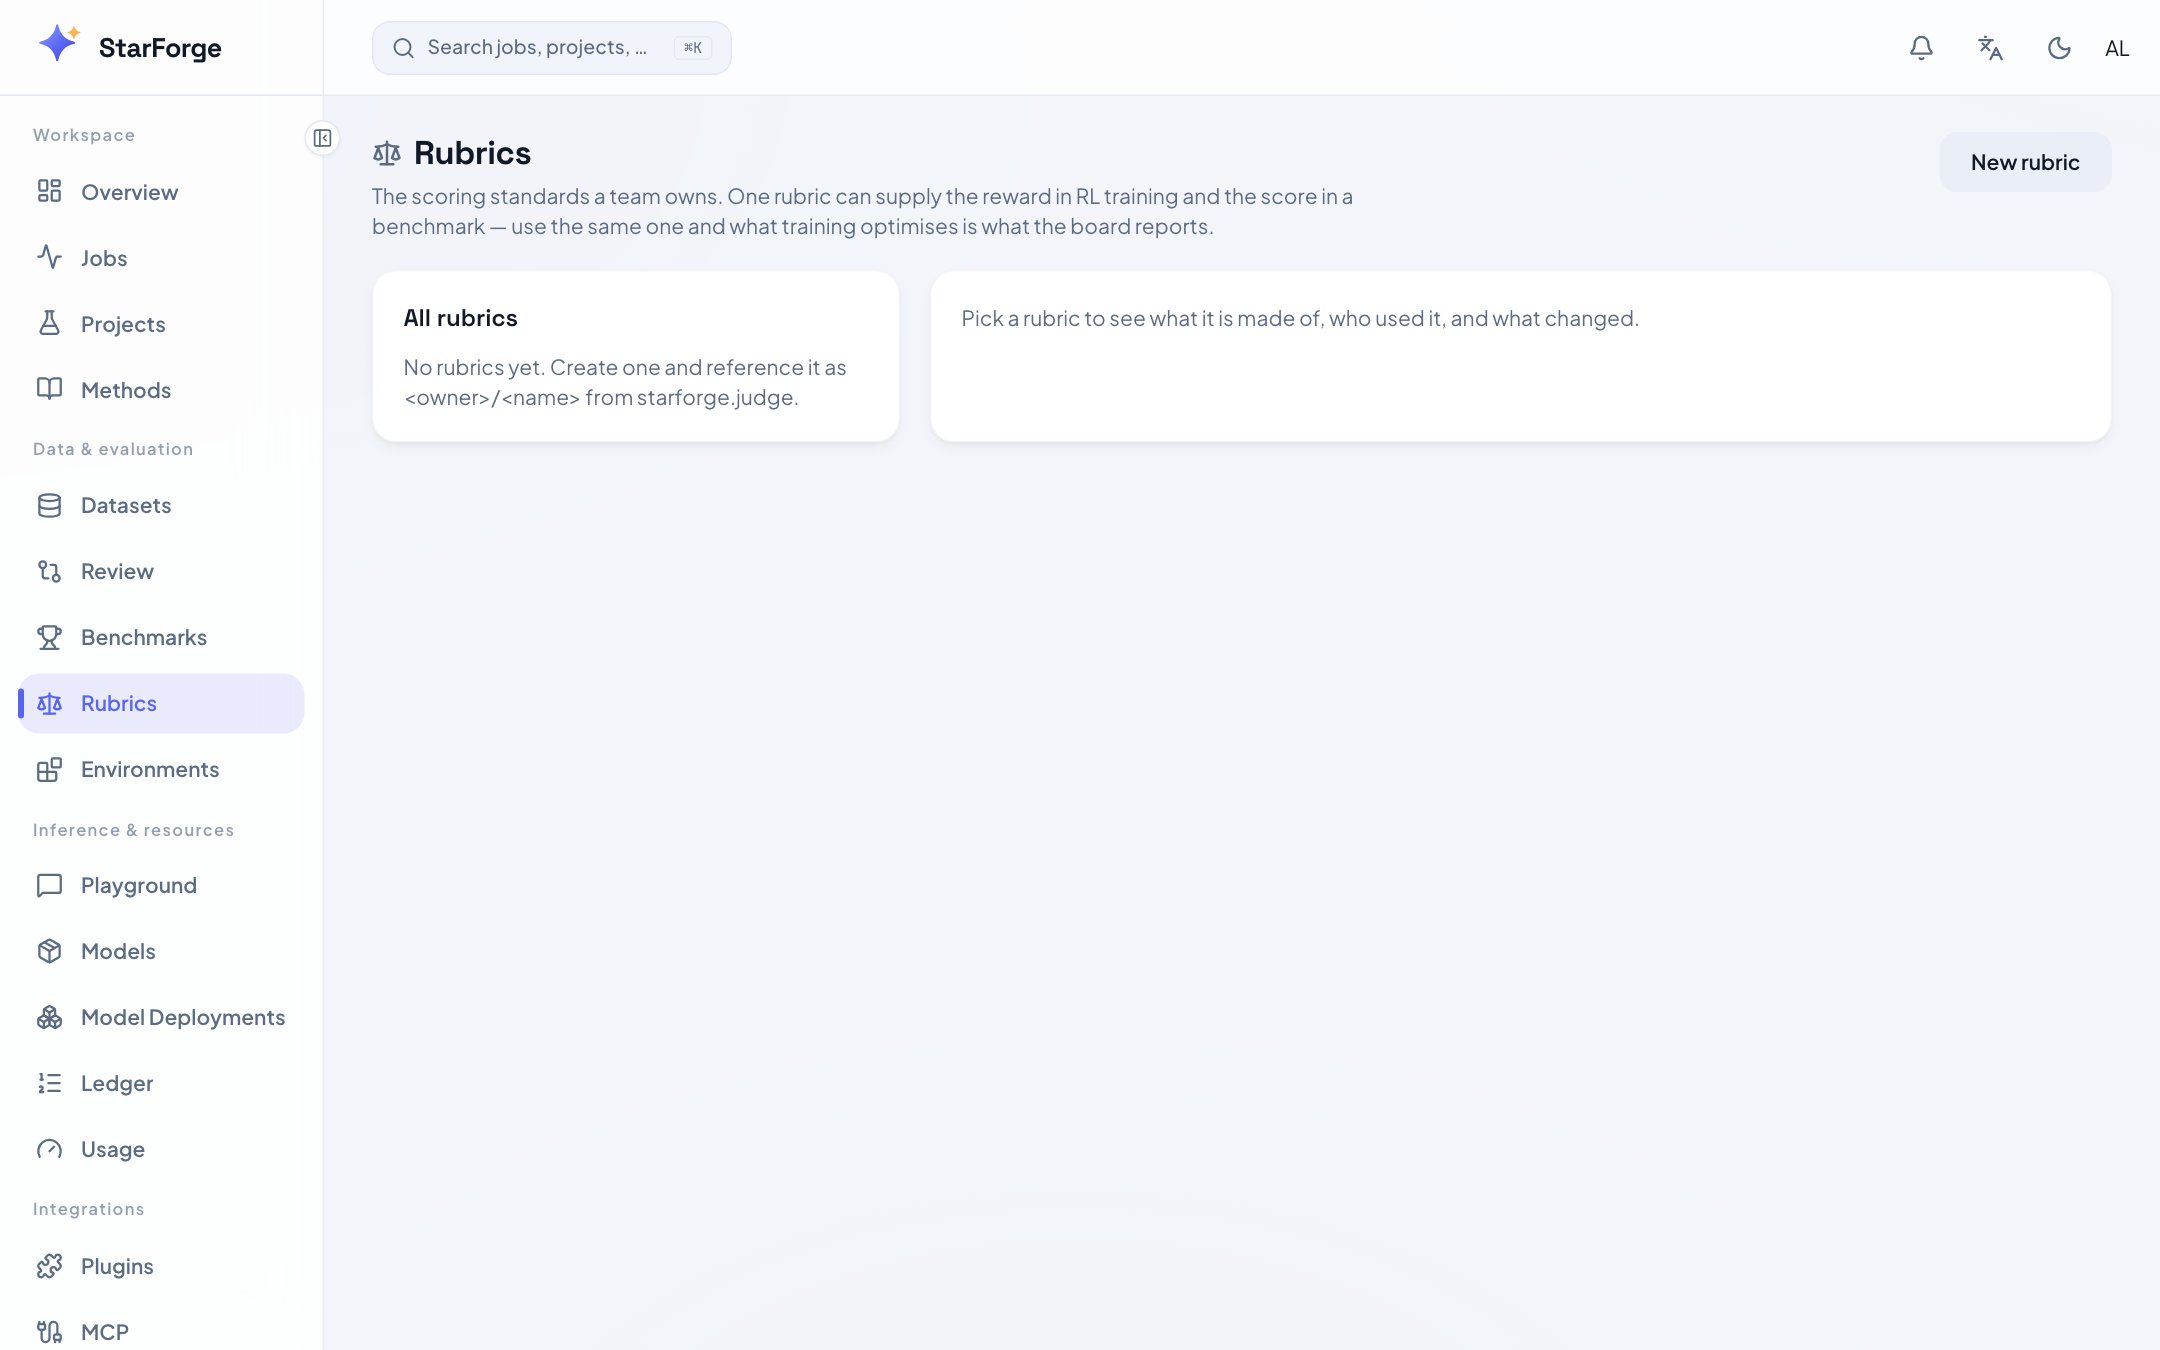Open the Ledger page
2160x1350 pixels.
[x=161, y=1083]
